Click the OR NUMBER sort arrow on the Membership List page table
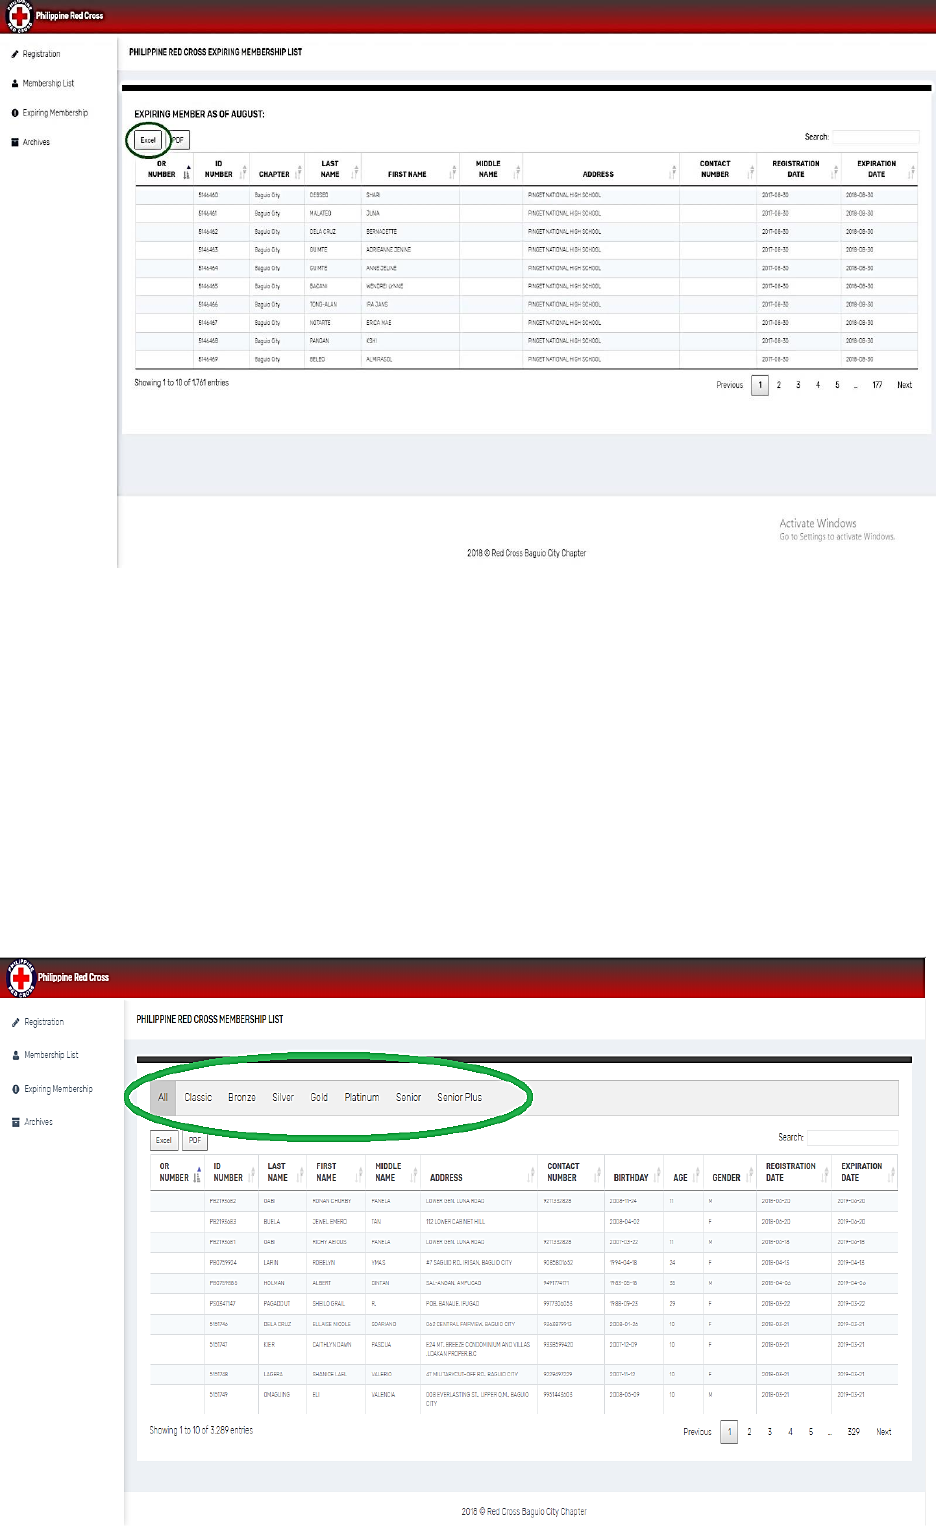 (198, 1176)
